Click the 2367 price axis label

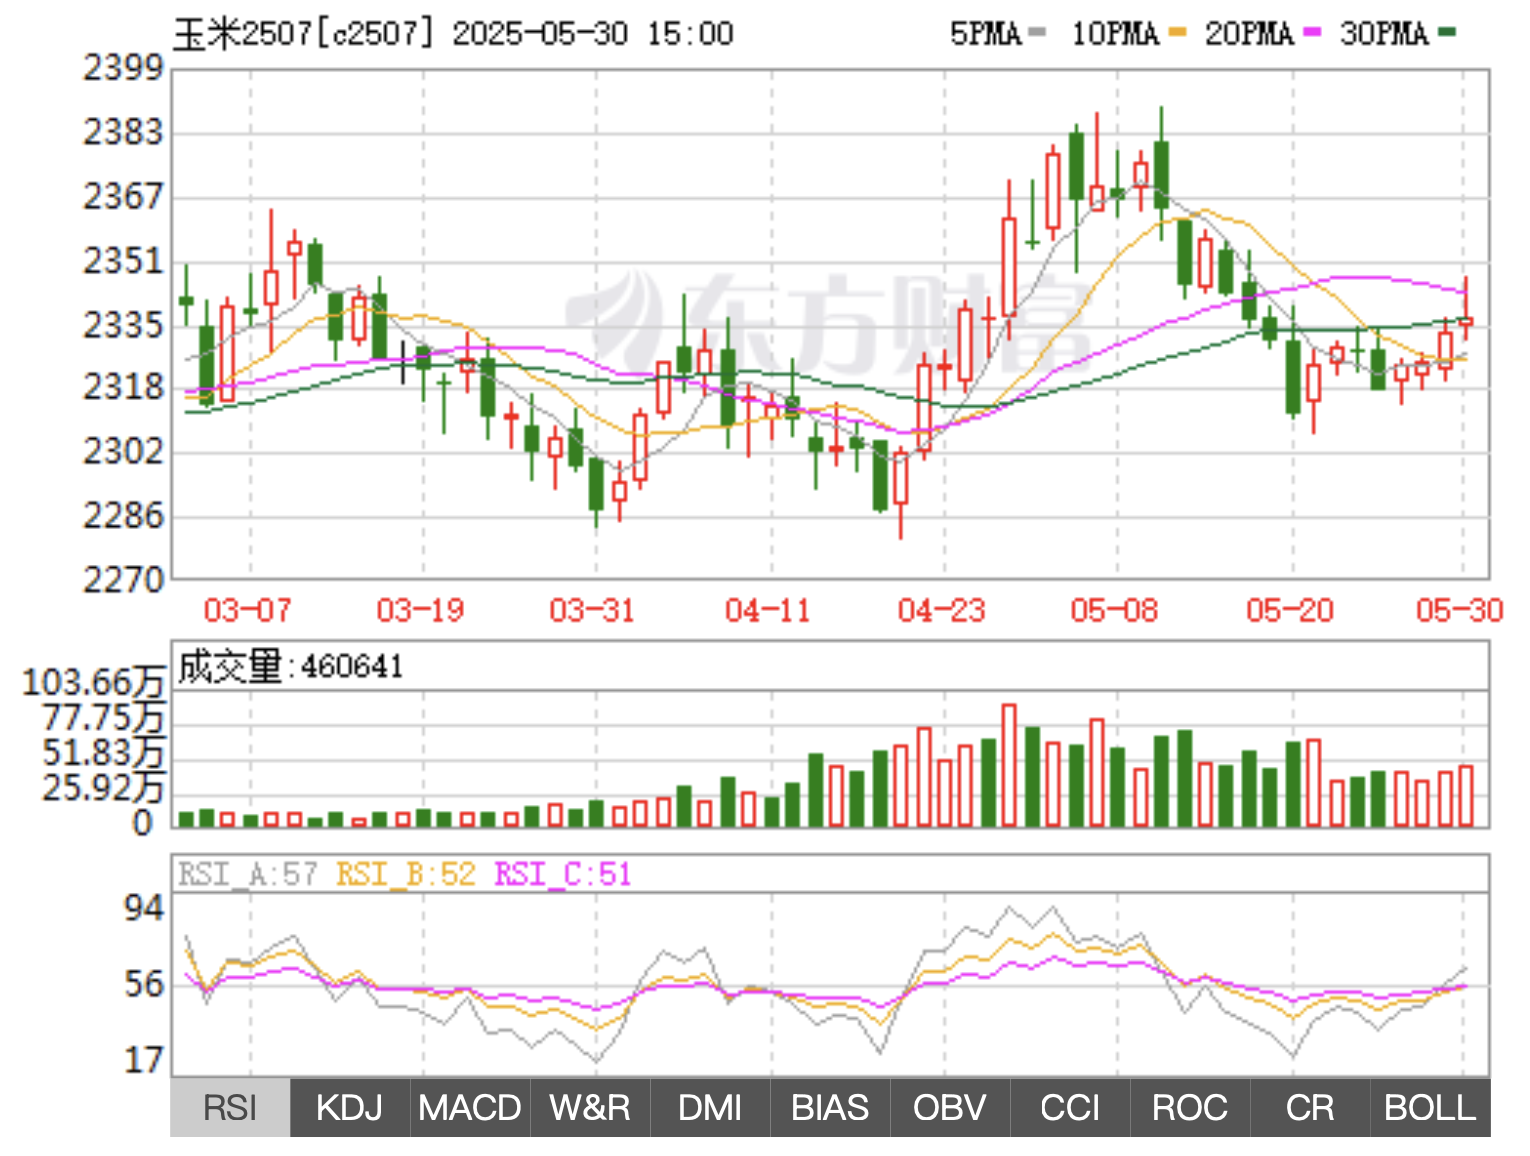123,196
